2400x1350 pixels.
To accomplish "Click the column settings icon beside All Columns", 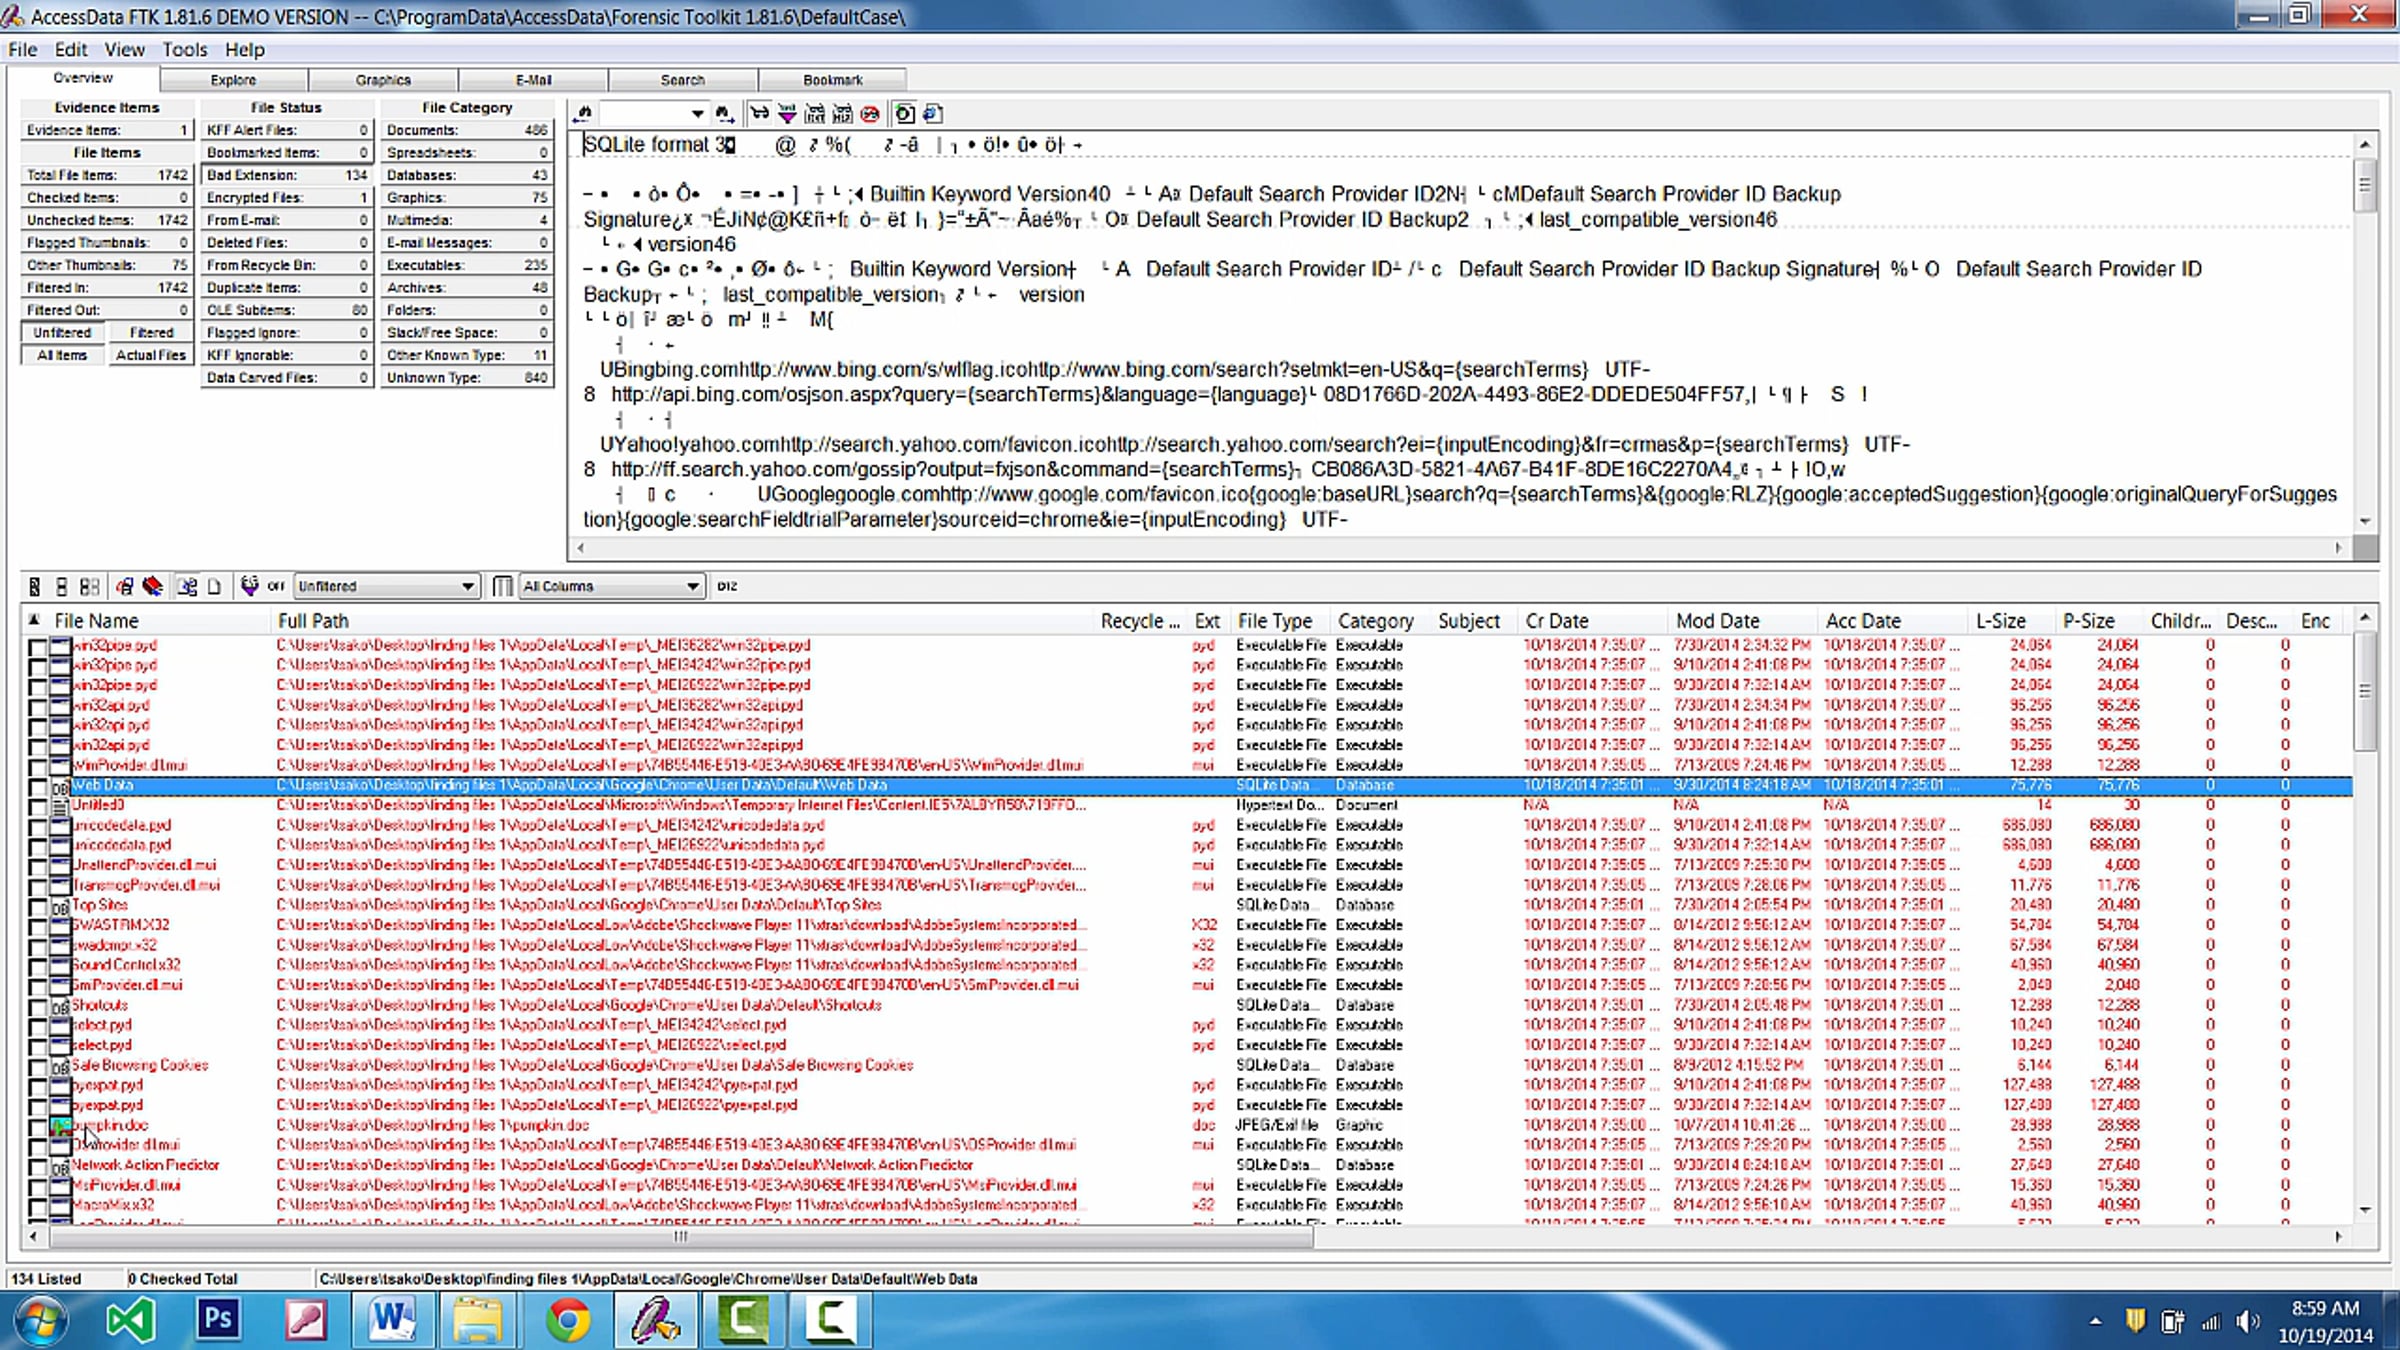I will point(504,587).
